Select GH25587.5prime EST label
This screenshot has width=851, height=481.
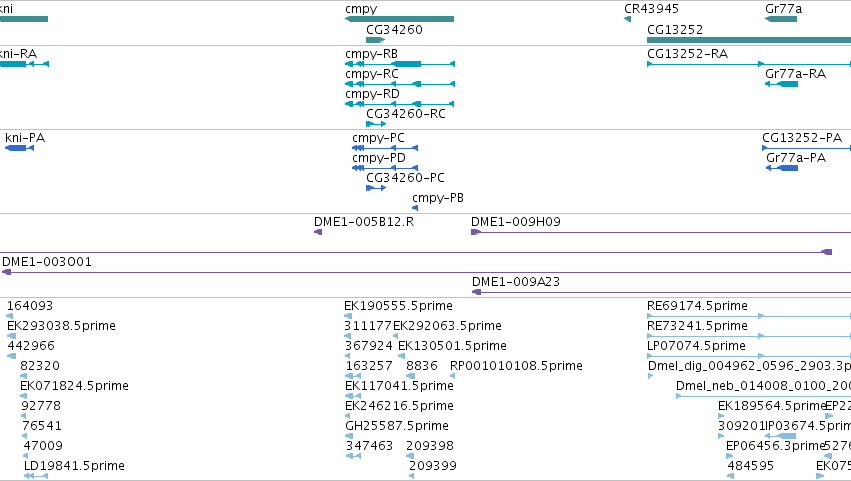[x=397, y=426]
